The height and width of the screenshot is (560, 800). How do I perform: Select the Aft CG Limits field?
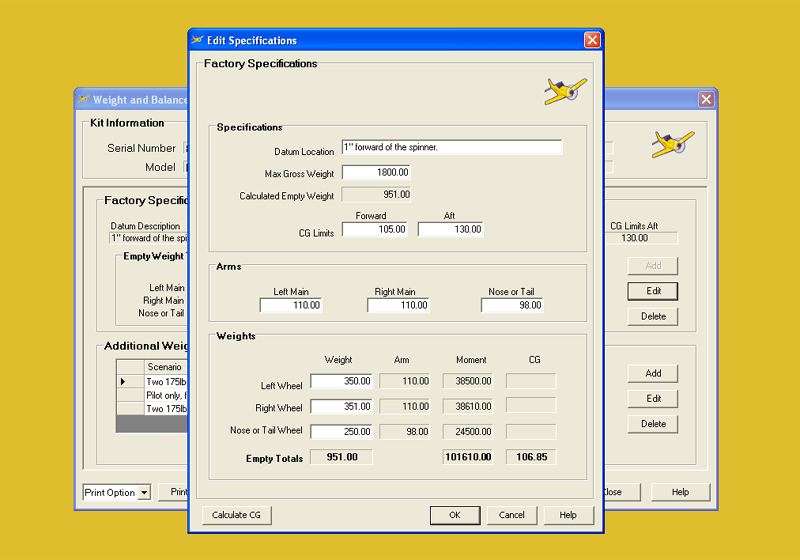(x=450, y=229)
